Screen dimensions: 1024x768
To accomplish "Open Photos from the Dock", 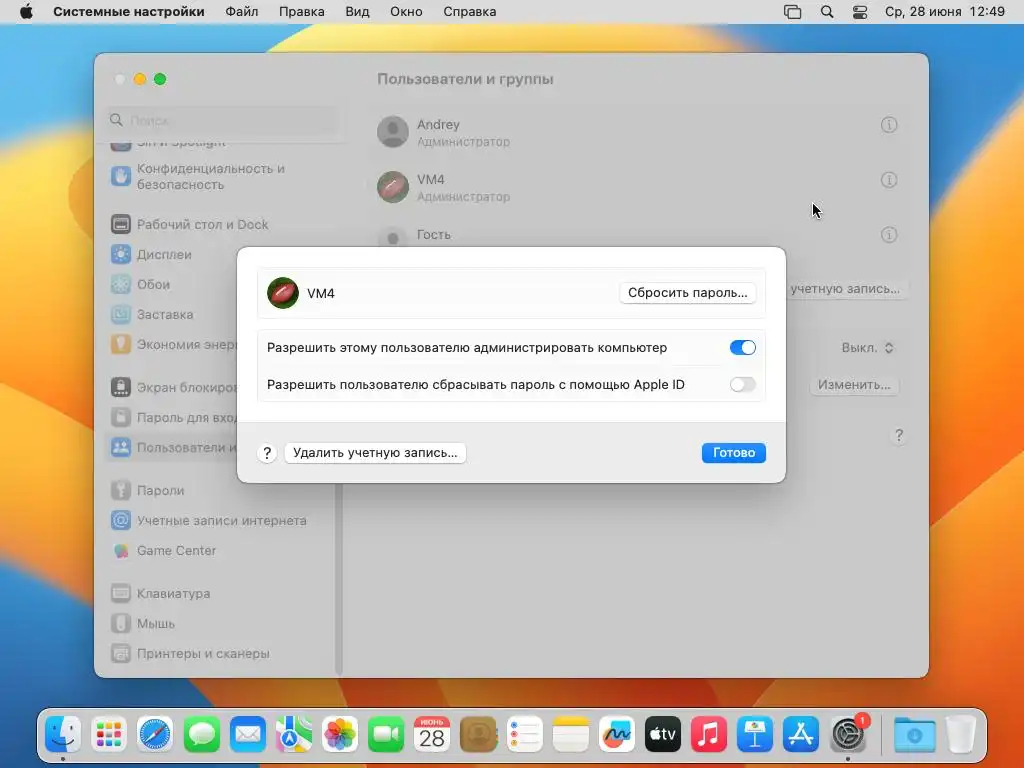I will [x=340, y=734].
